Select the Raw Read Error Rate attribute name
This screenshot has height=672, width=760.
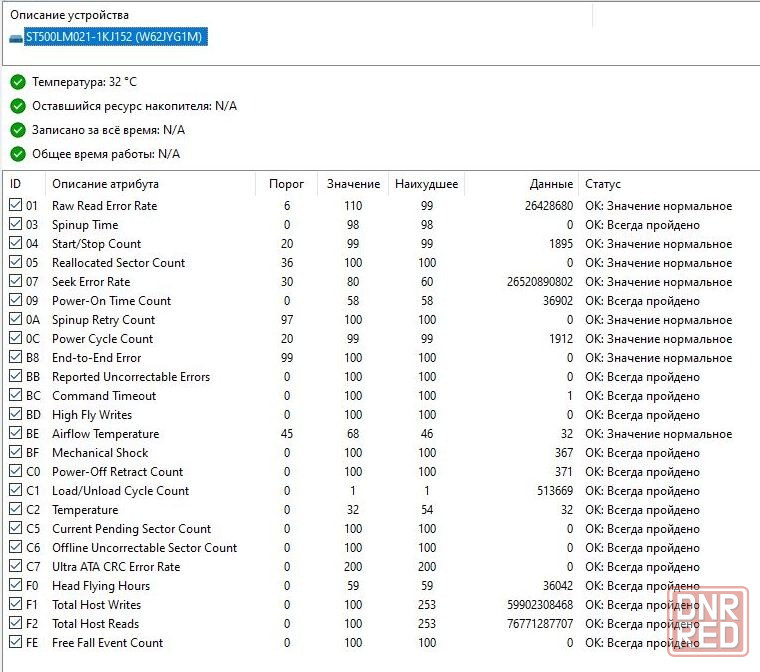coord(105,206)
